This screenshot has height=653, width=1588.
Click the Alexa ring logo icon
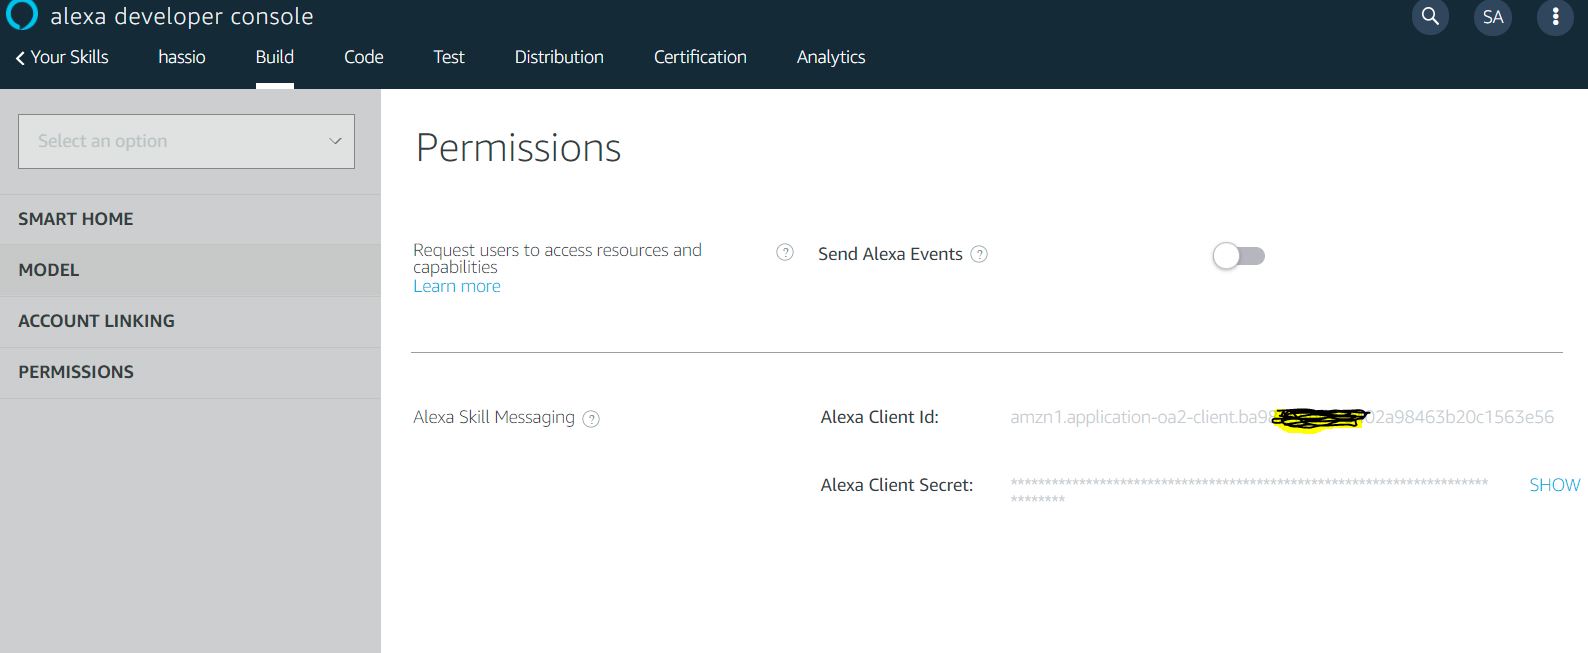21,14
